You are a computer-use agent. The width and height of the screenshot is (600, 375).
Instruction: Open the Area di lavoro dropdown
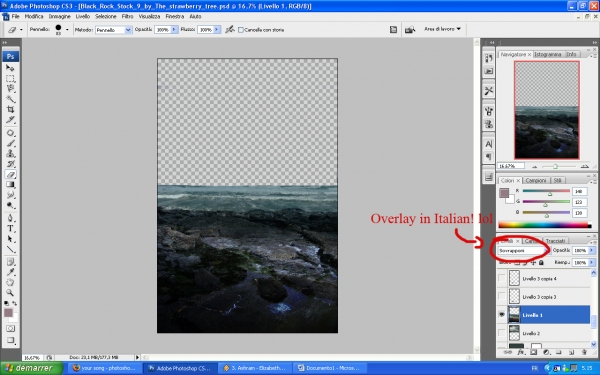442,29
